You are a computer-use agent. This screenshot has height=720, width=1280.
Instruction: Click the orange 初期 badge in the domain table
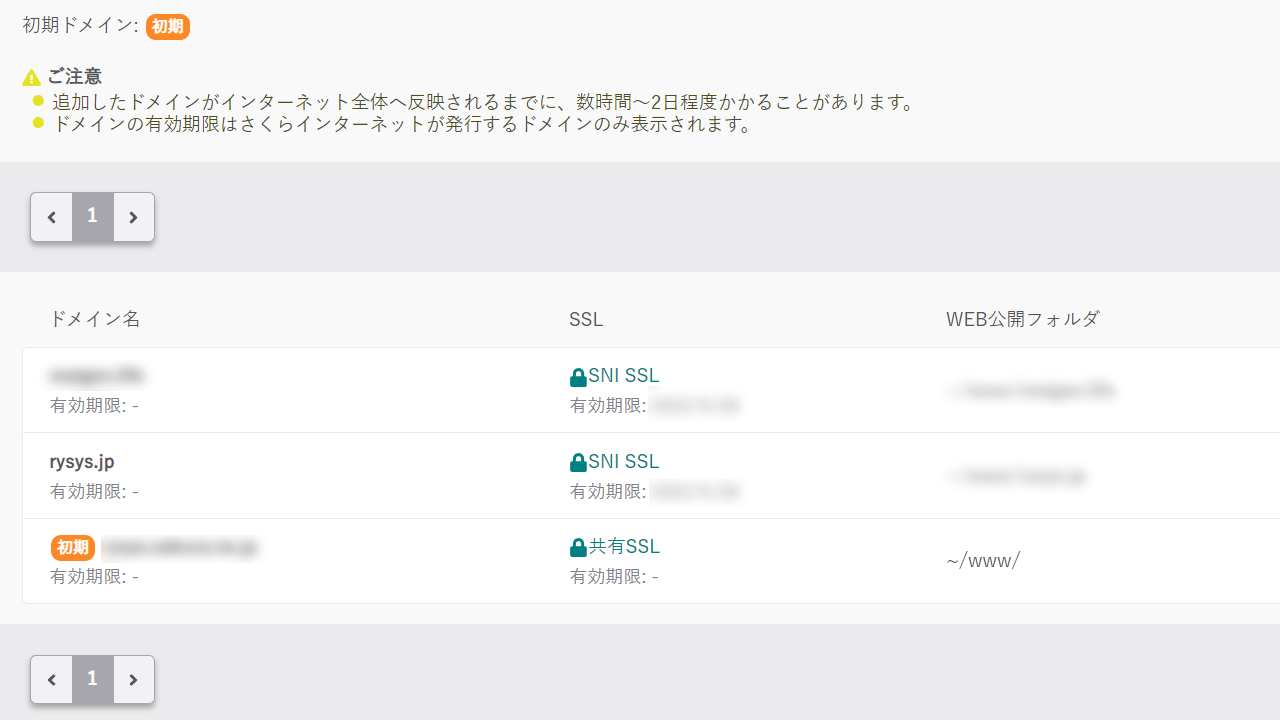[x=73, y=547]
